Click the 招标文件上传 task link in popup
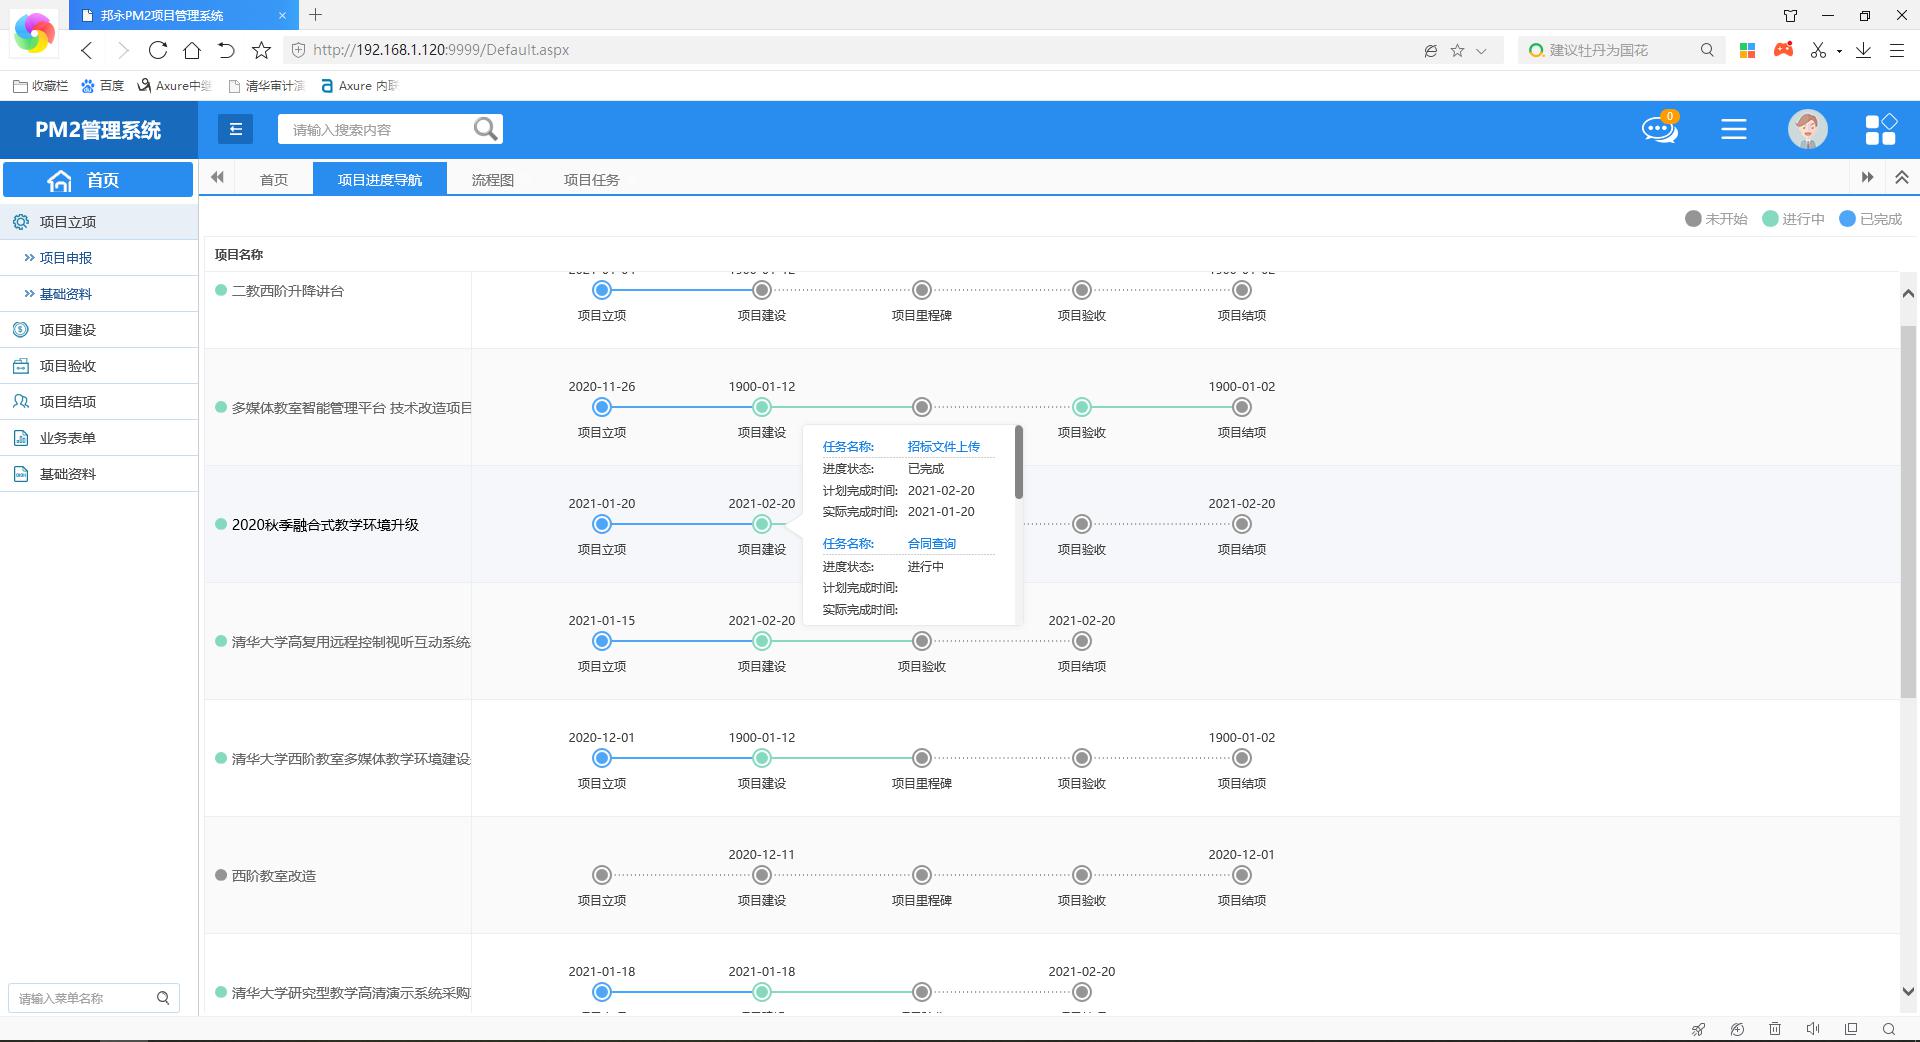 pos(943,447)
